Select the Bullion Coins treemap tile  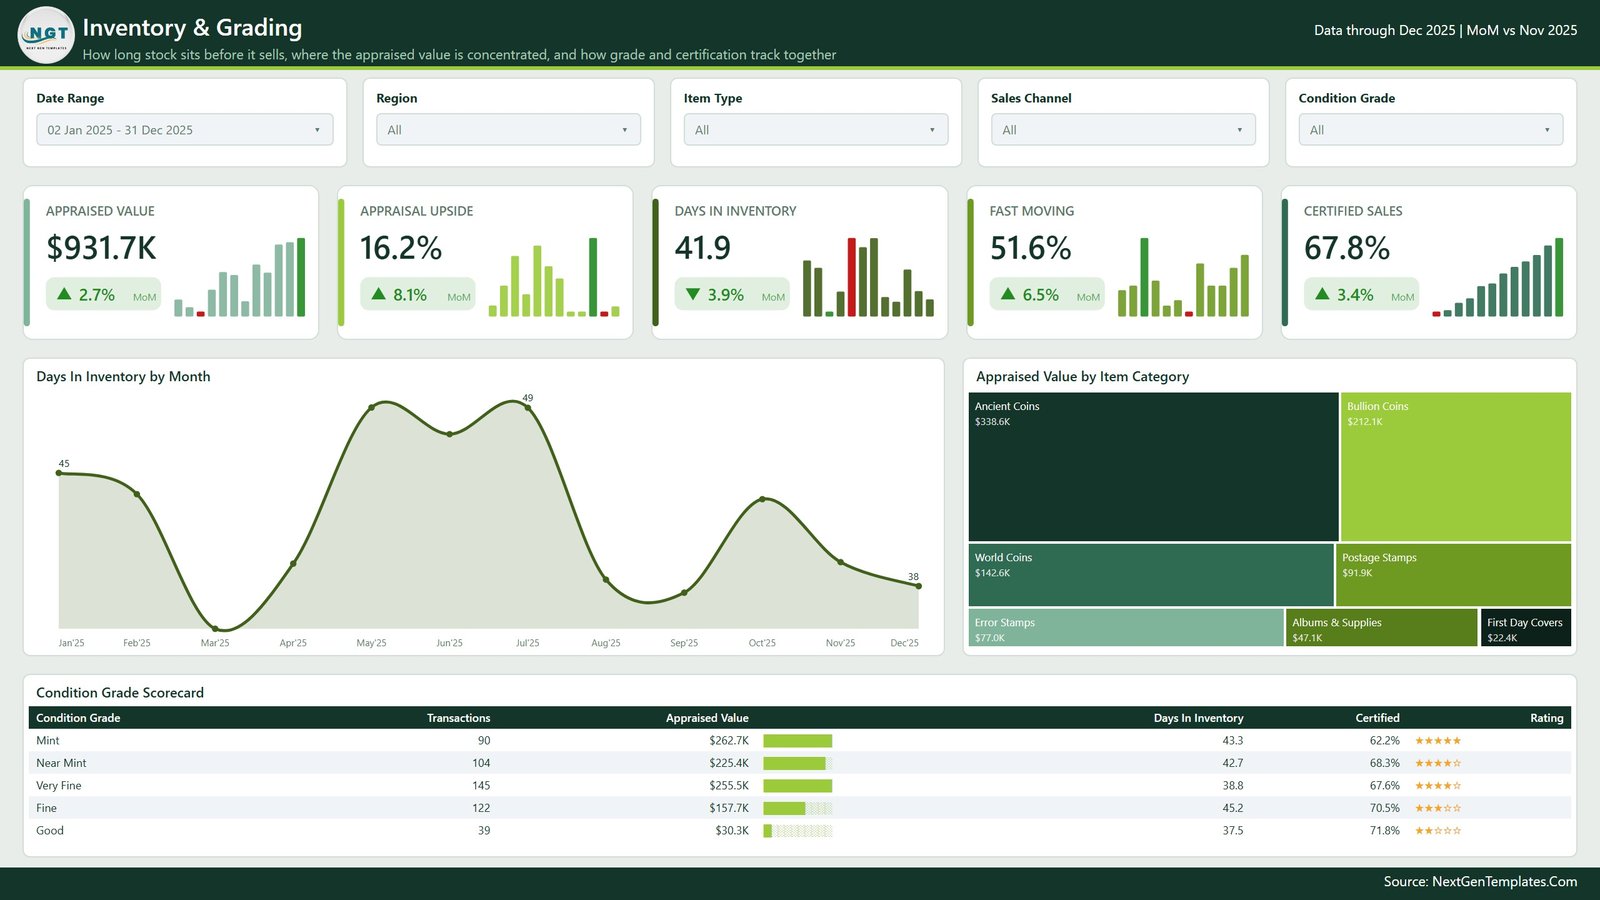1456,466
